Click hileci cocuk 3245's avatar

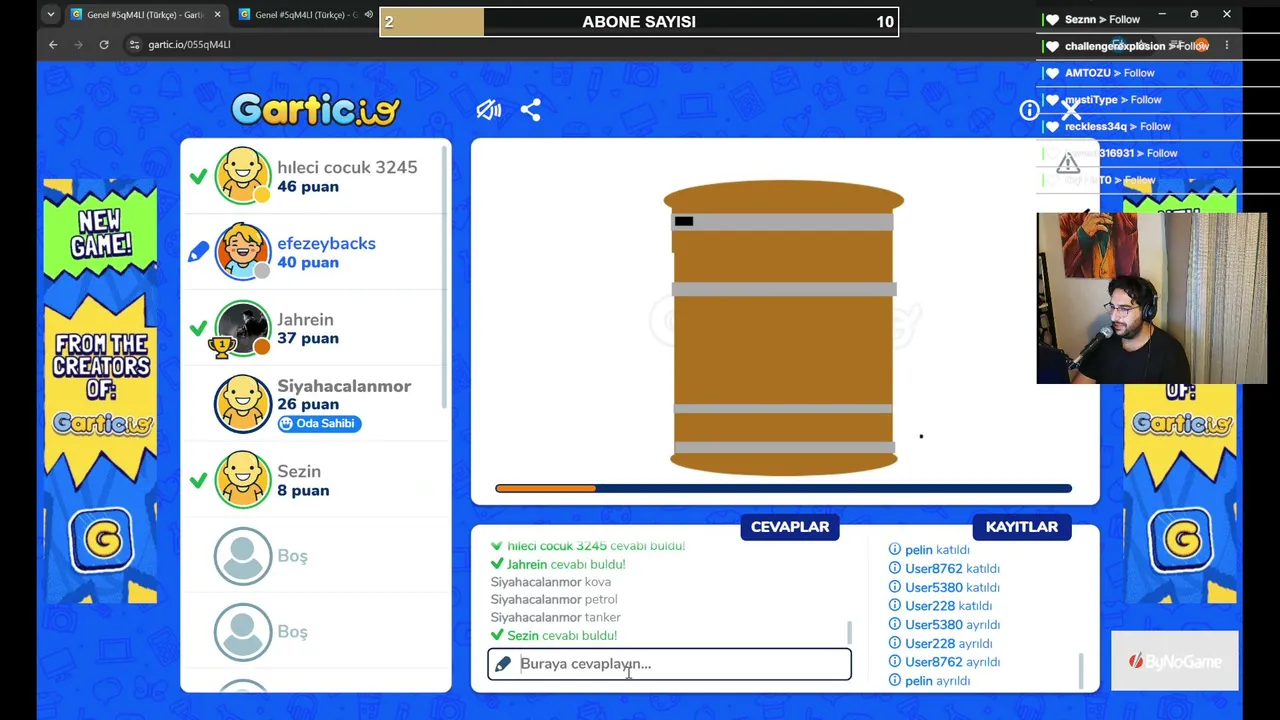(x=243, y=176)
